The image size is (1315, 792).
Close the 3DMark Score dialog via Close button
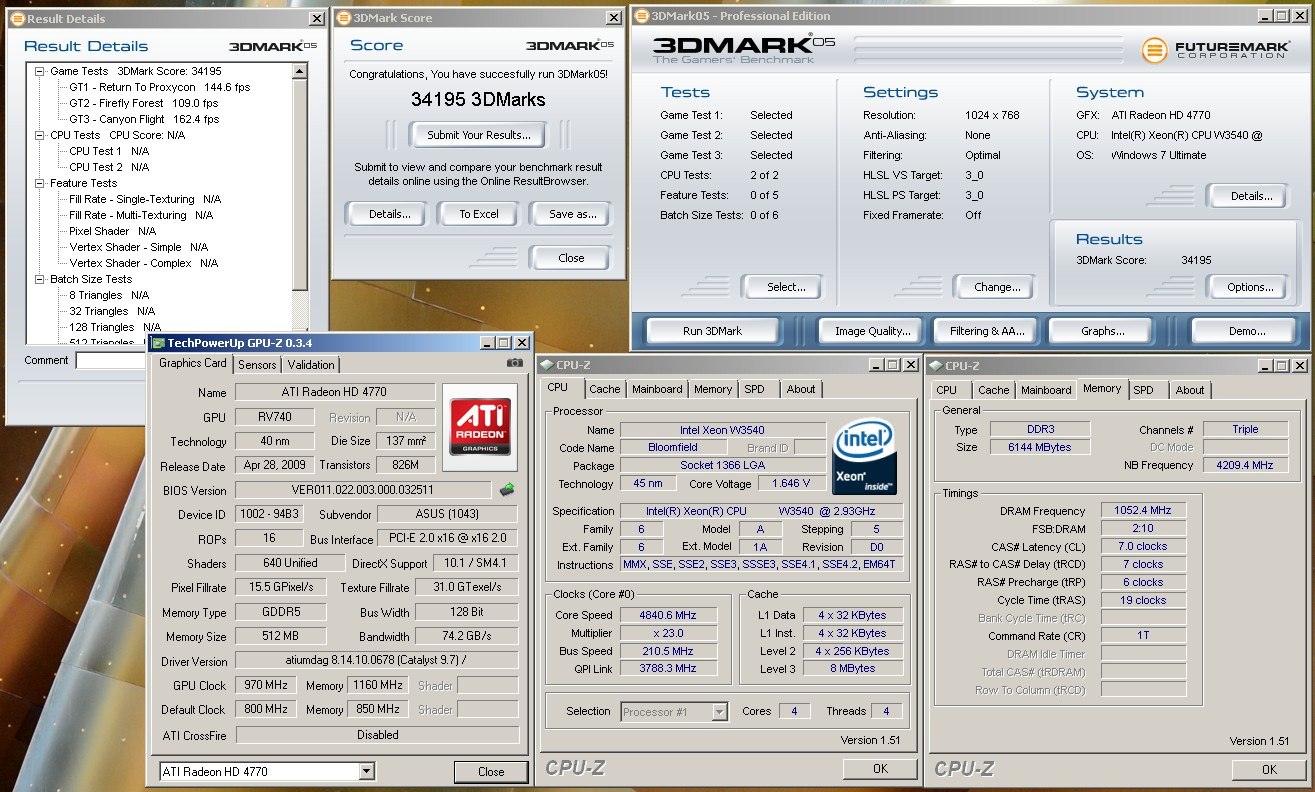pyautogui.click(x=571, y=258)
